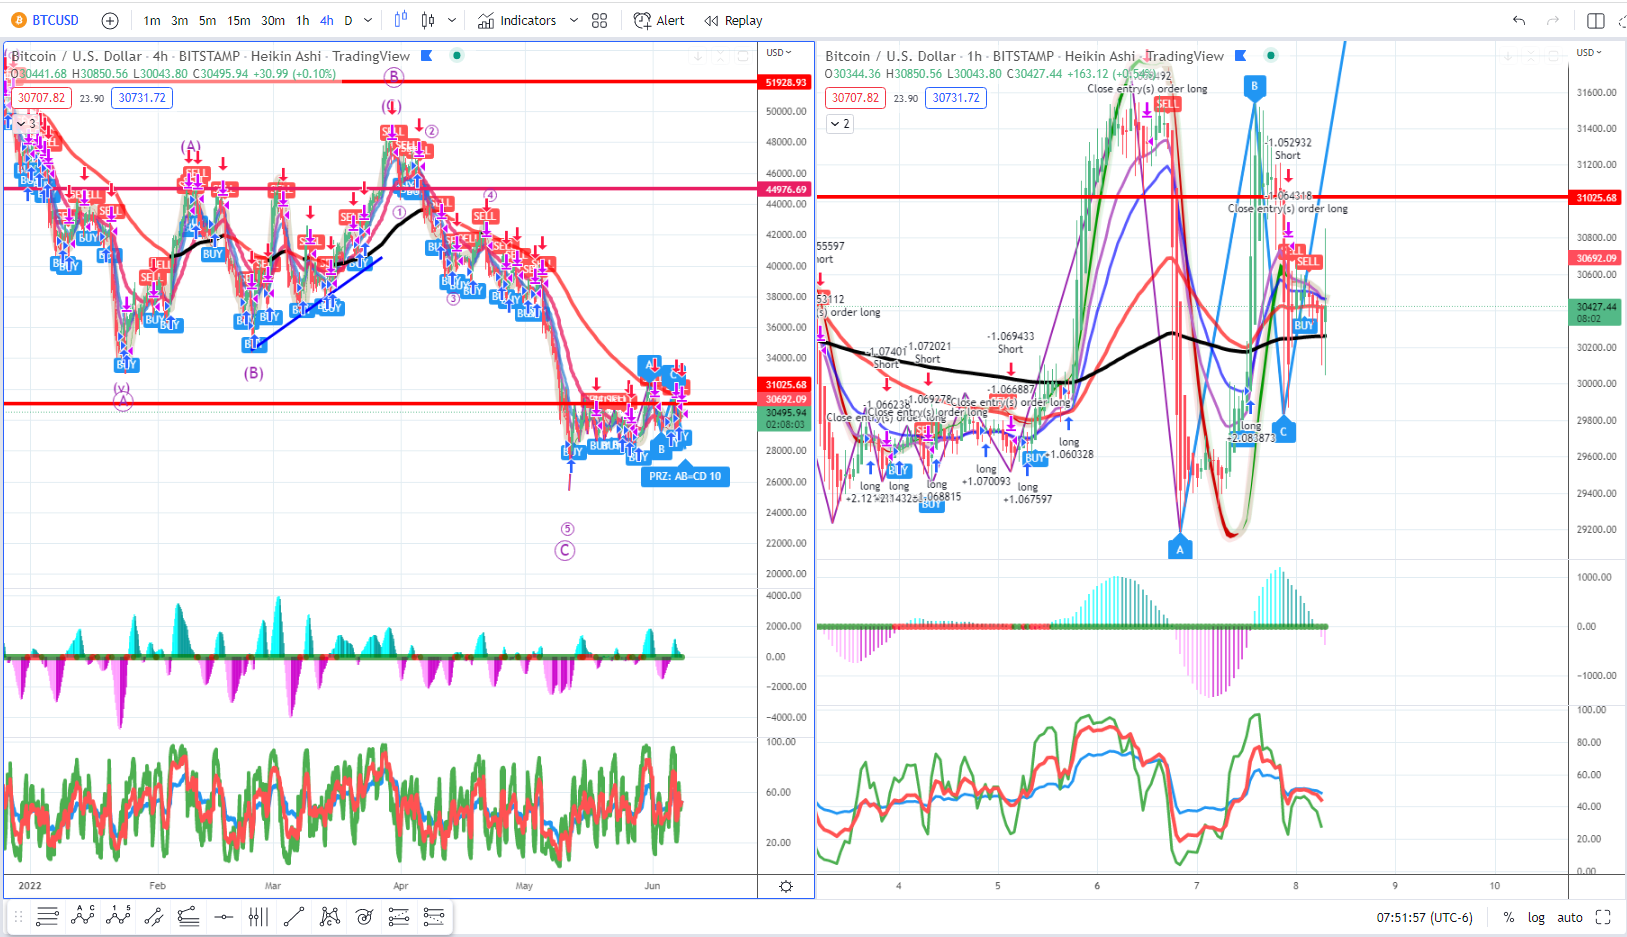The image size is (1627, 937).
Task: Open the Indicators dialog
Action: pyautogui.click(x=517, y=20)
